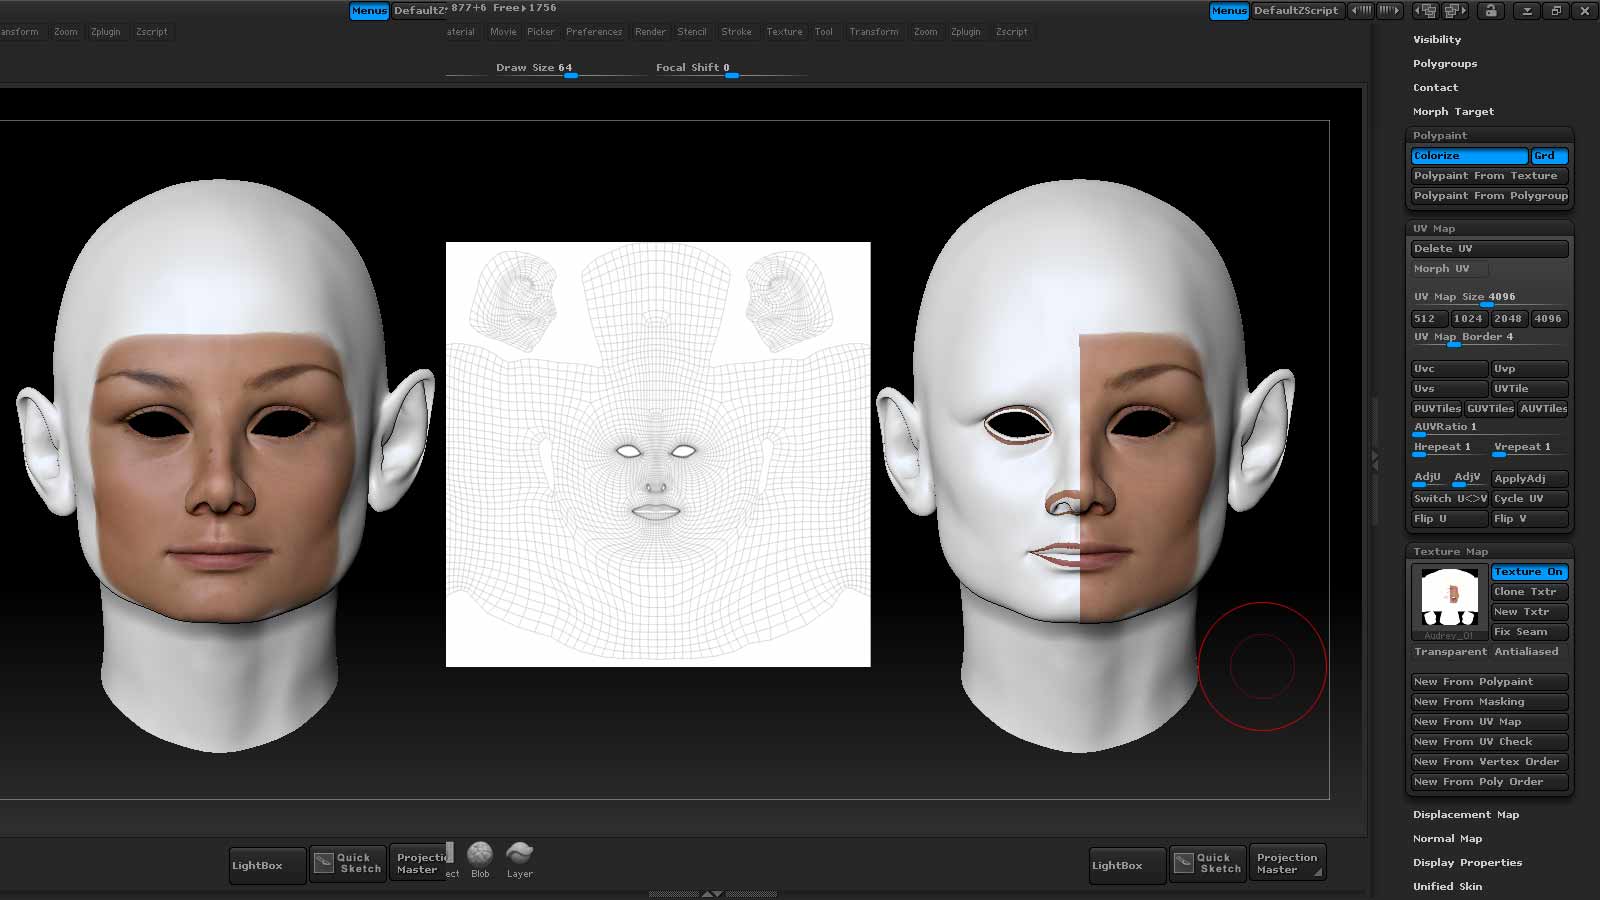Expand the Morph Target section
1600x900 pixels.
coord(1452,111)
